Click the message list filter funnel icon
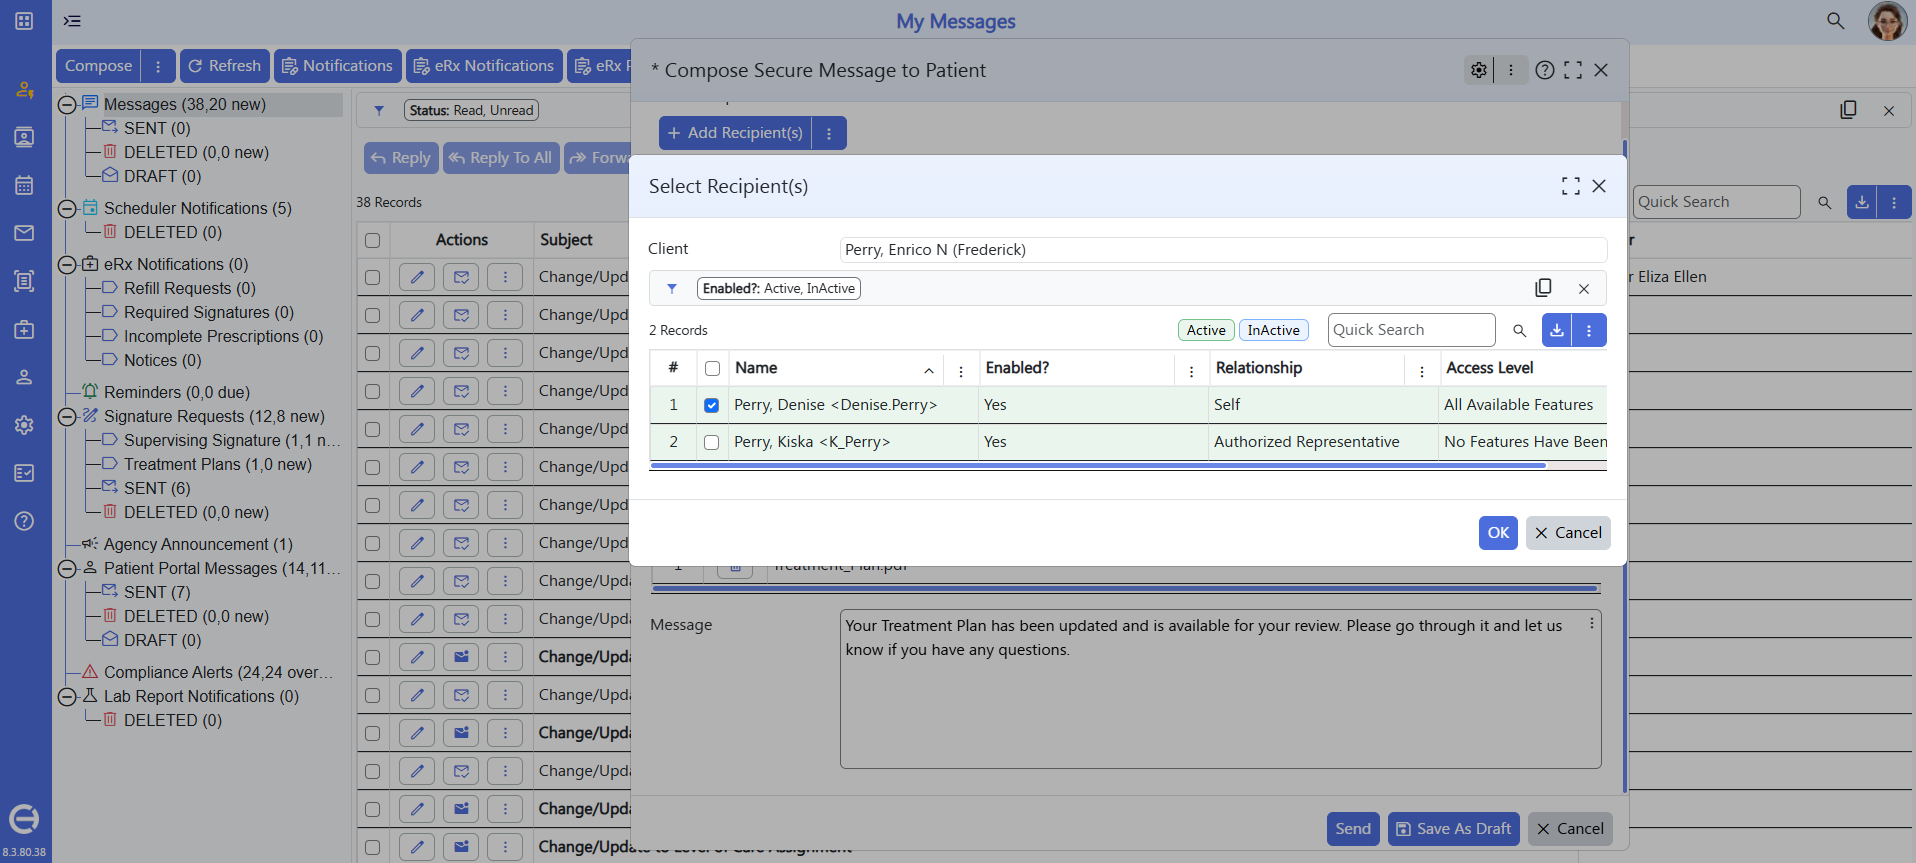The height and width of the screenshot is (863, 1916). (379, 110)
